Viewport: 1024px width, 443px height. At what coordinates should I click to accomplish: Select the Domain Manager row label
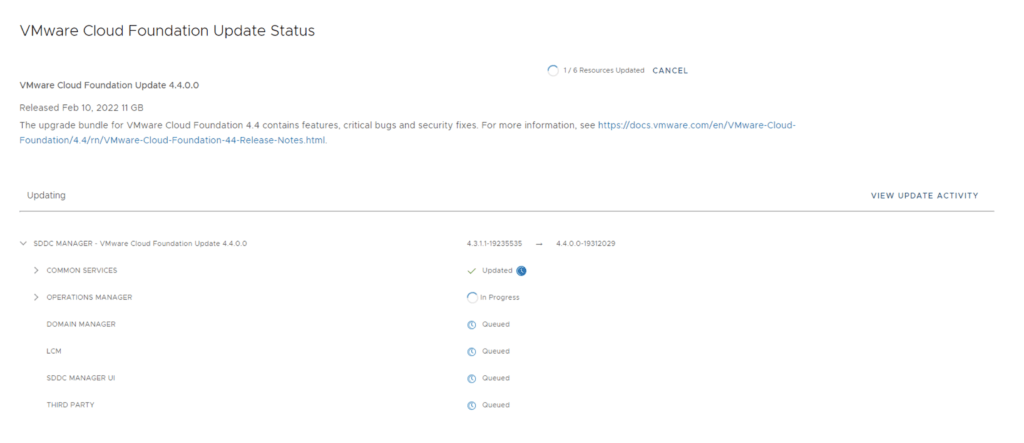(x=81, y=324)
